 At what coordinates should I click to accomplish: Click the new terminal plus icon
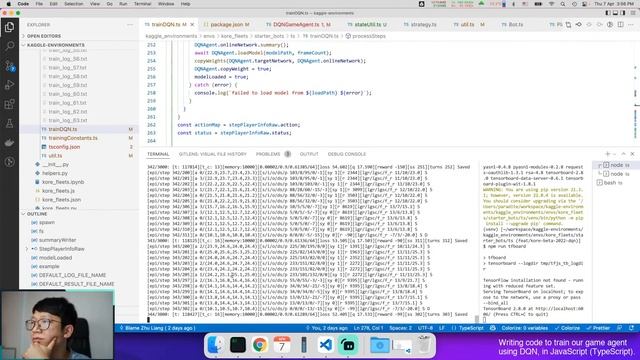pyautogui.click(x=607, y=154)
